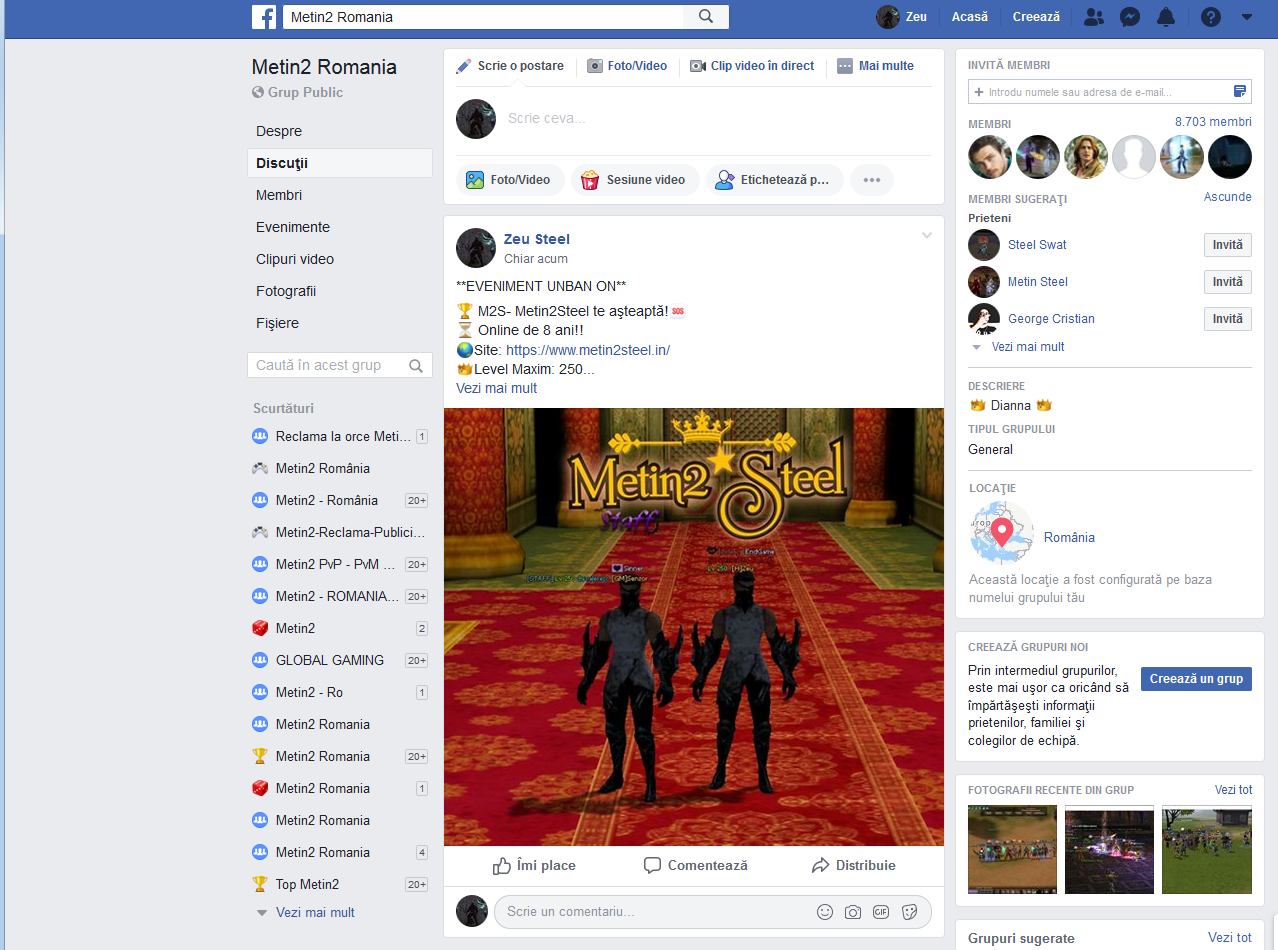This screenshot has width=1278, height=950.
Task: Open Fotografii in group navigation
Action: 286,291
